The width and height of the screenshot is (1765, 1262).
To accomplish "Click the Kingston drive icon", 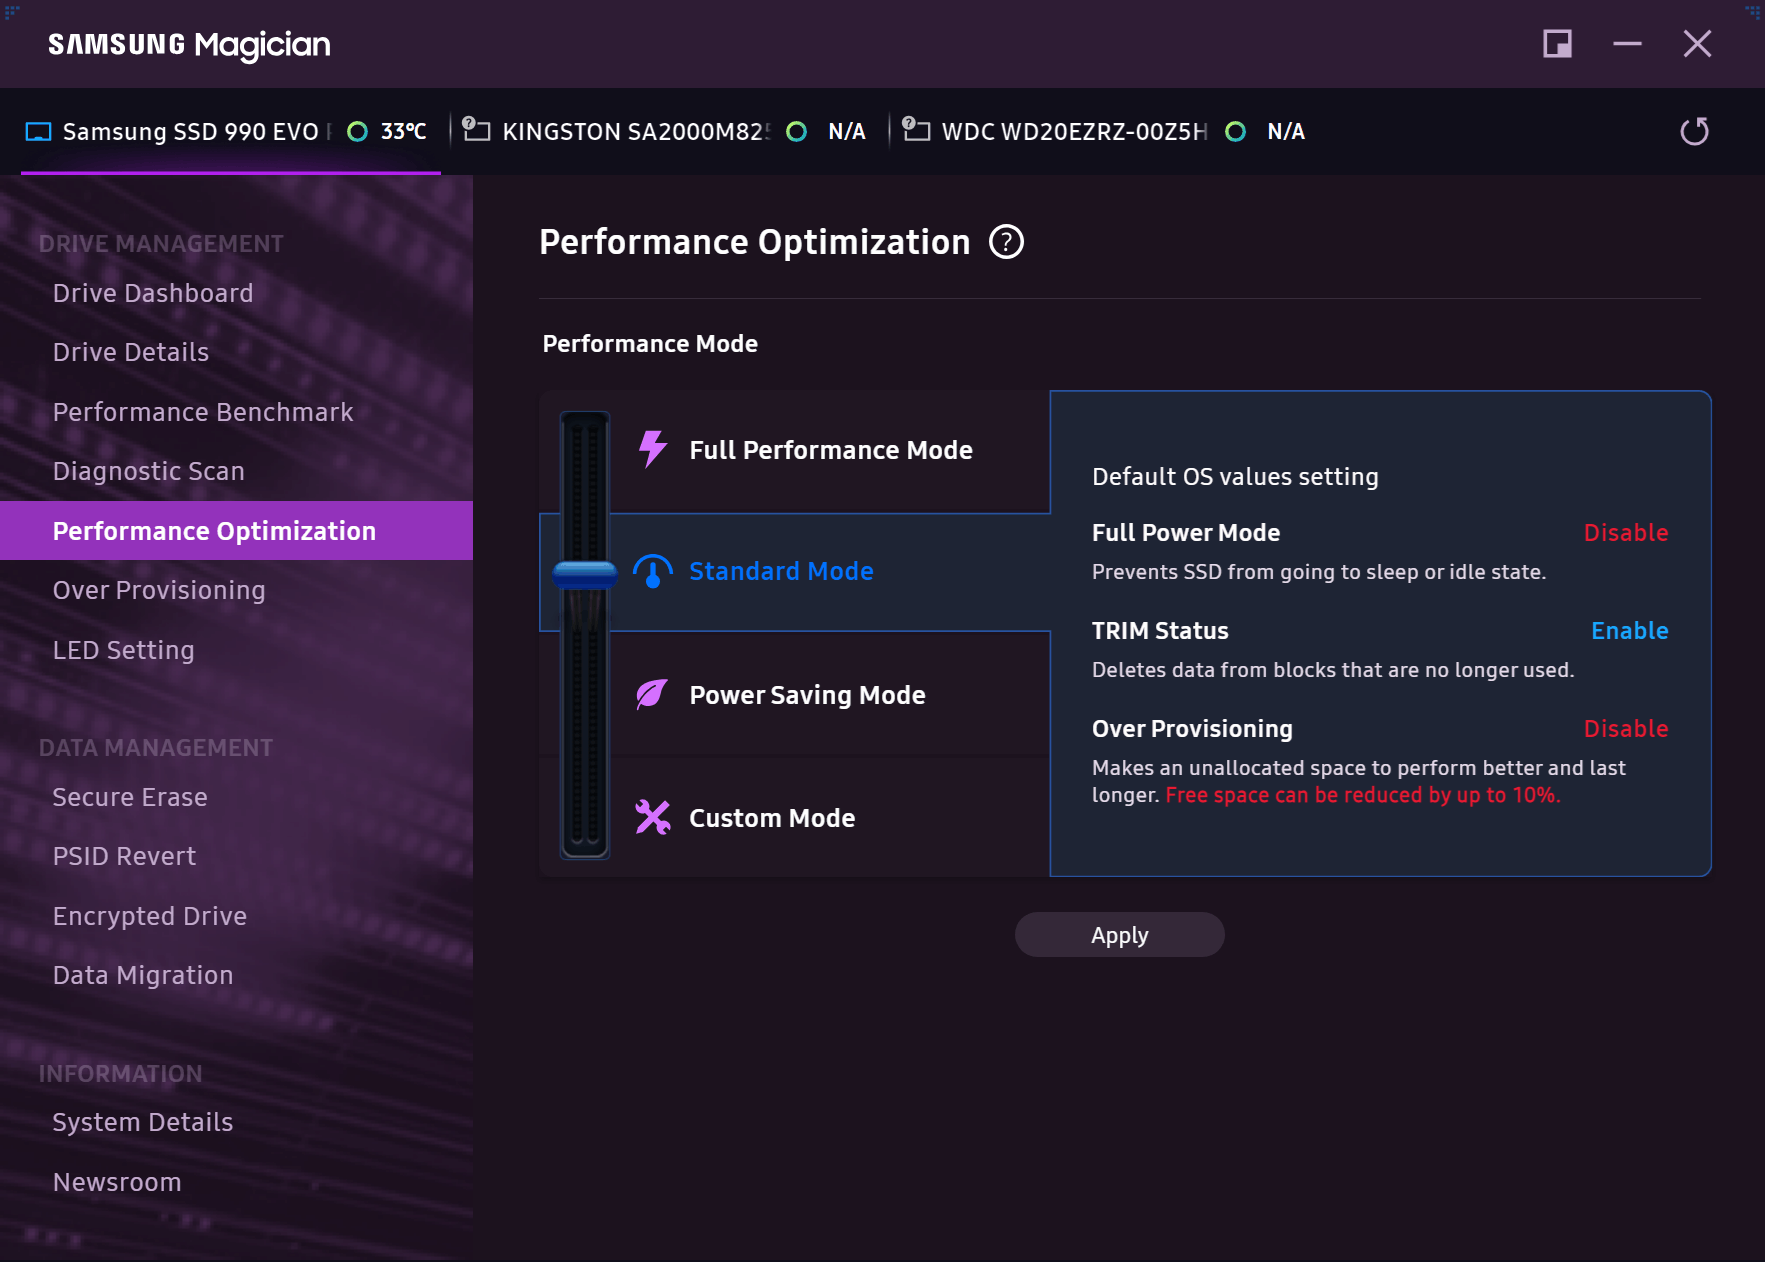I will (x=476, y=130).
